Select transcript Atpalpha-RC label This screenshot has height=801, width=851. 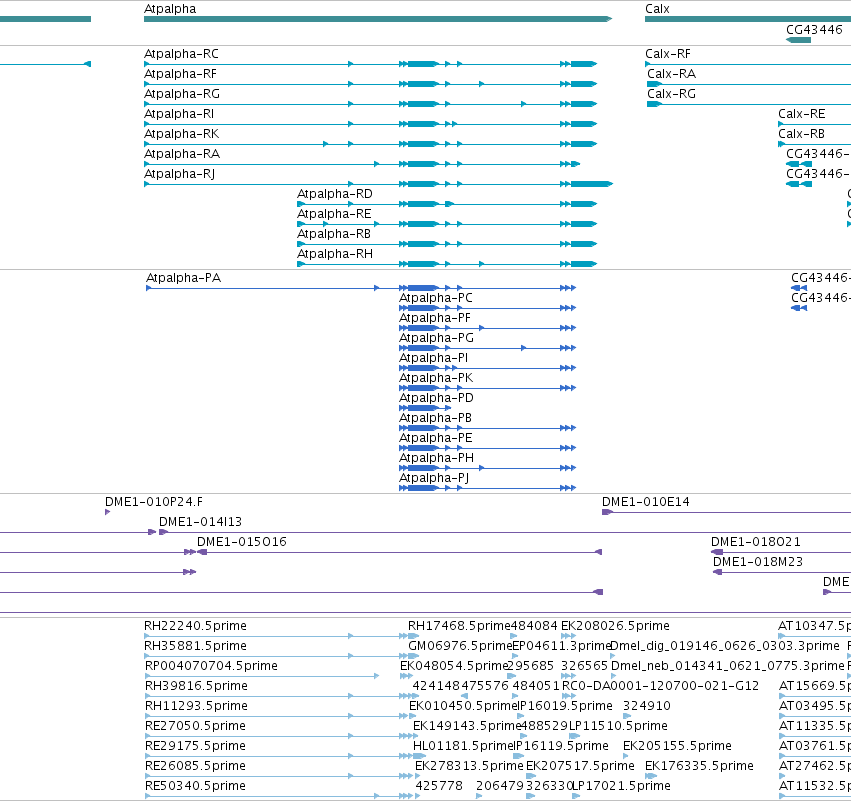181,54
